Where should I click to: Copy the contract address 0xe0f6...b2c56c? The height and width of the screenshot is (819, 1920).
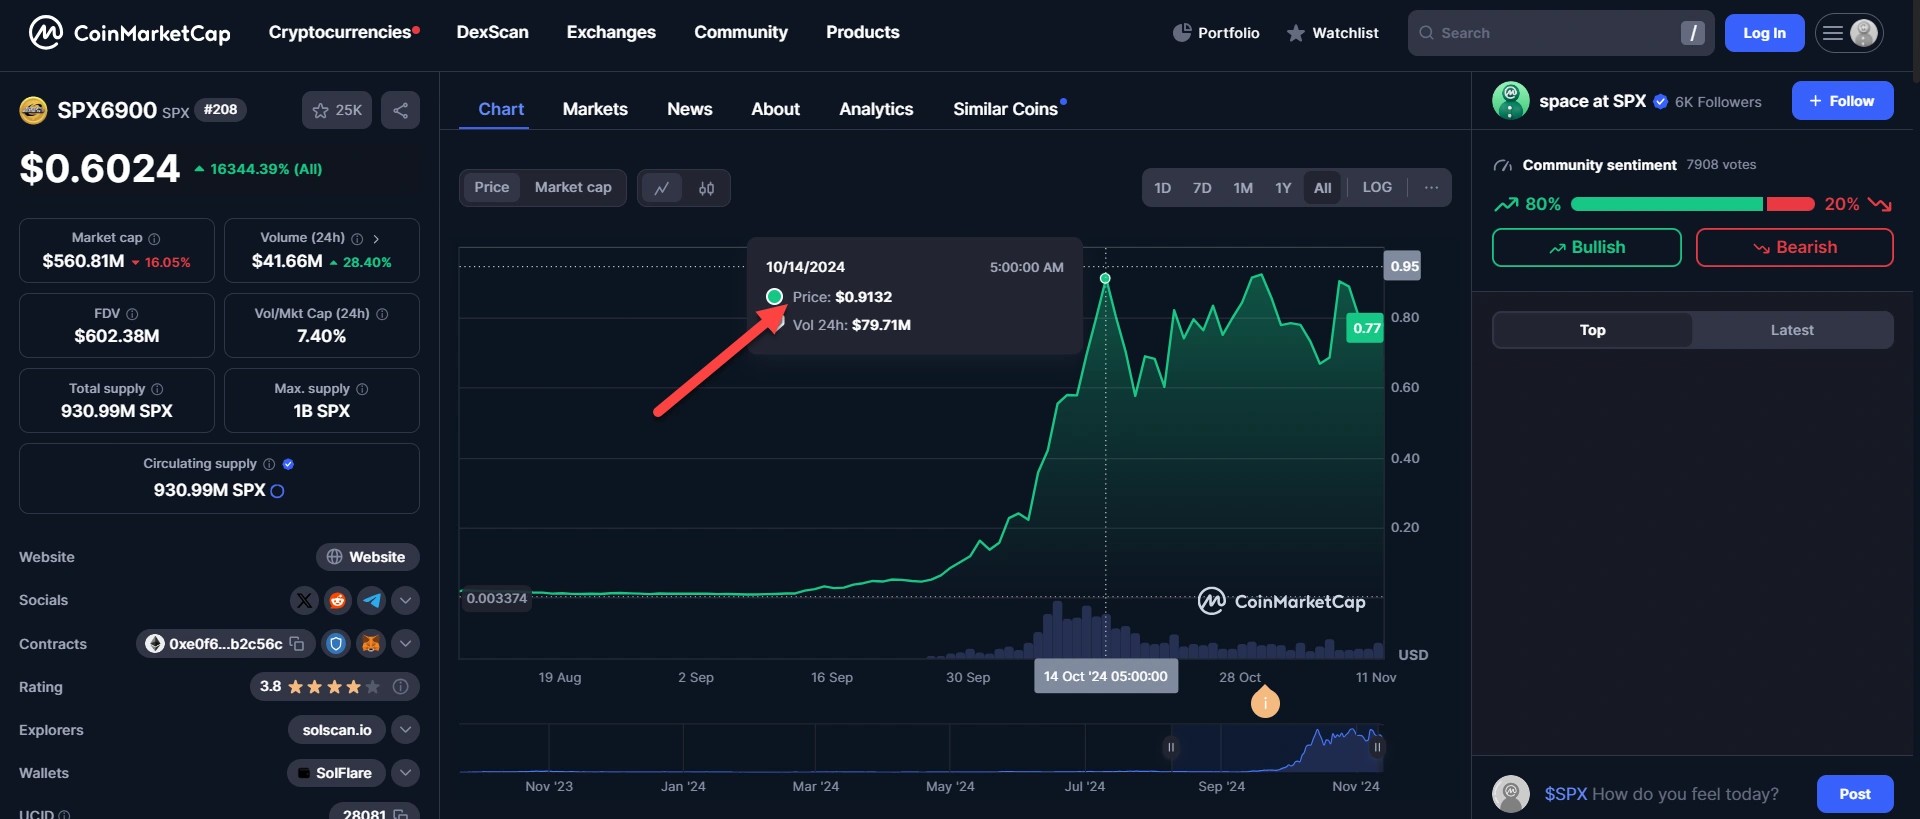297,644
